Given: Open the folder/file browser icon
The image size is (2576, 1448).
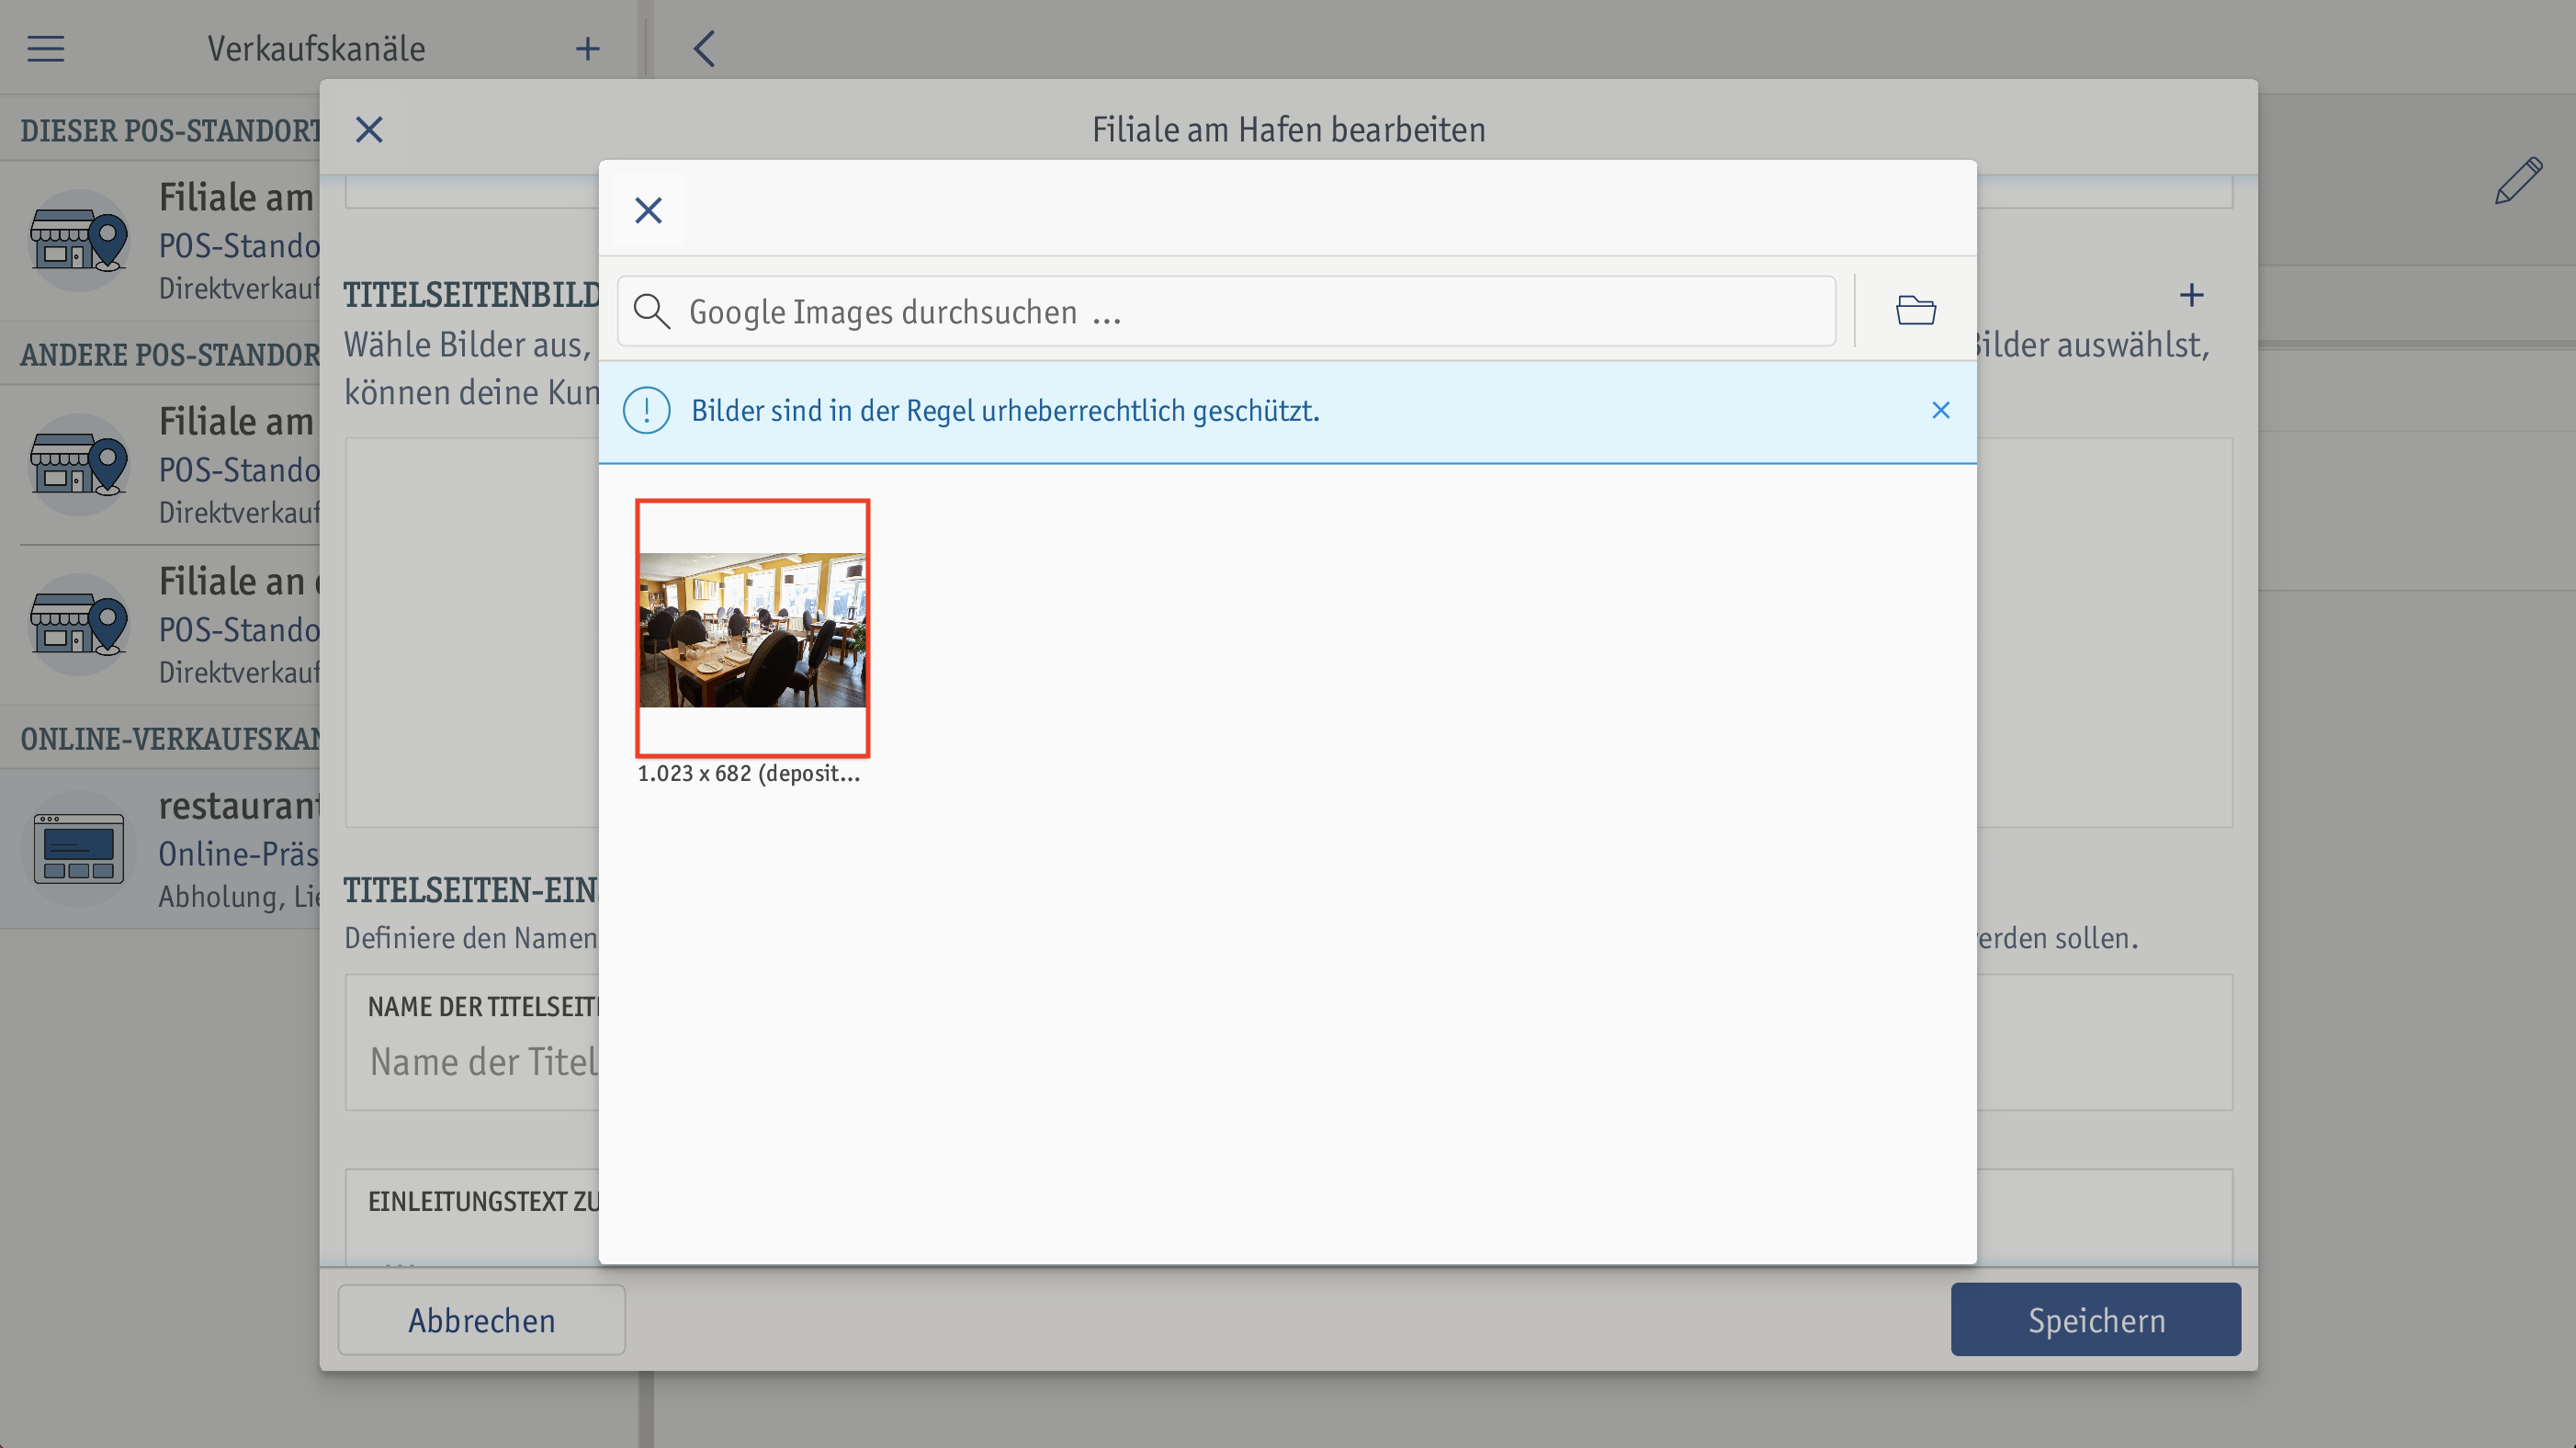Looking at the screenshot, I should coord(1916,311).
